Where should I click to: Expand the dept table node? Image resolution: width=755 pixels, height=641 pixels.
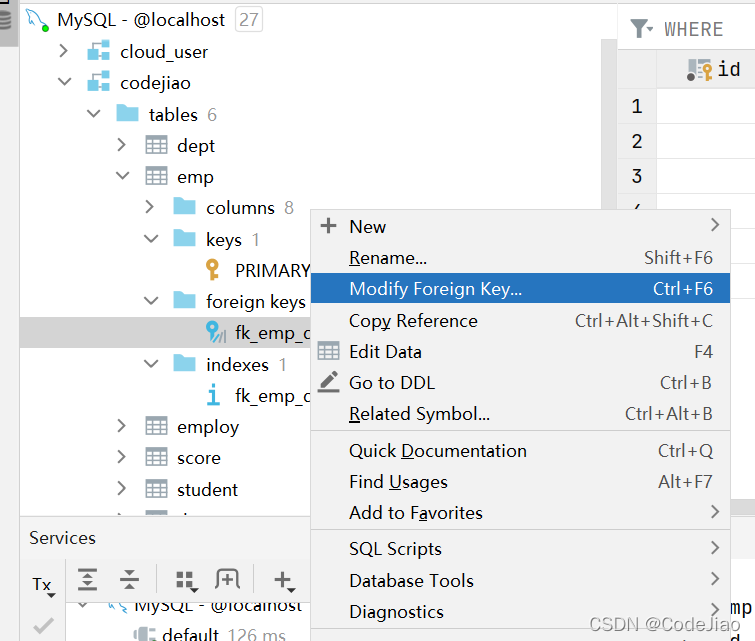click(121, 144)
